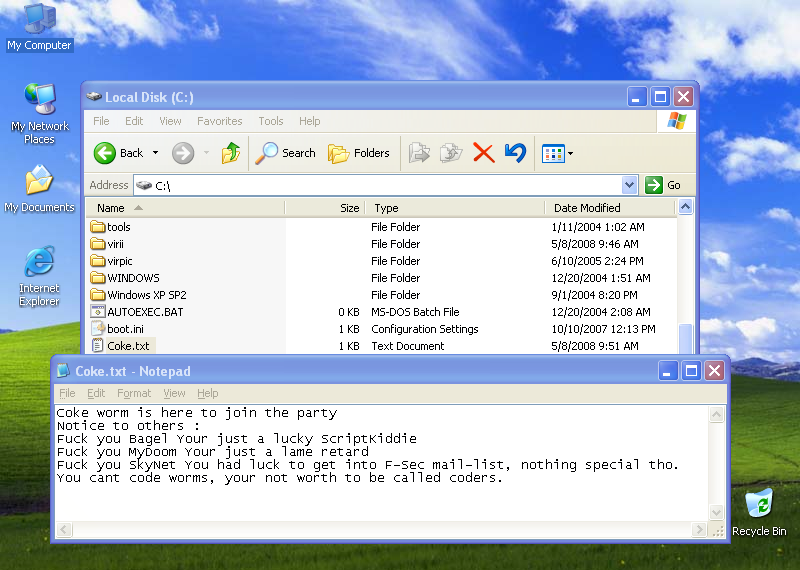Click the file list vertical scrollbar thumb
This screenshot has height=570, width=800.
tap(685, 338)
